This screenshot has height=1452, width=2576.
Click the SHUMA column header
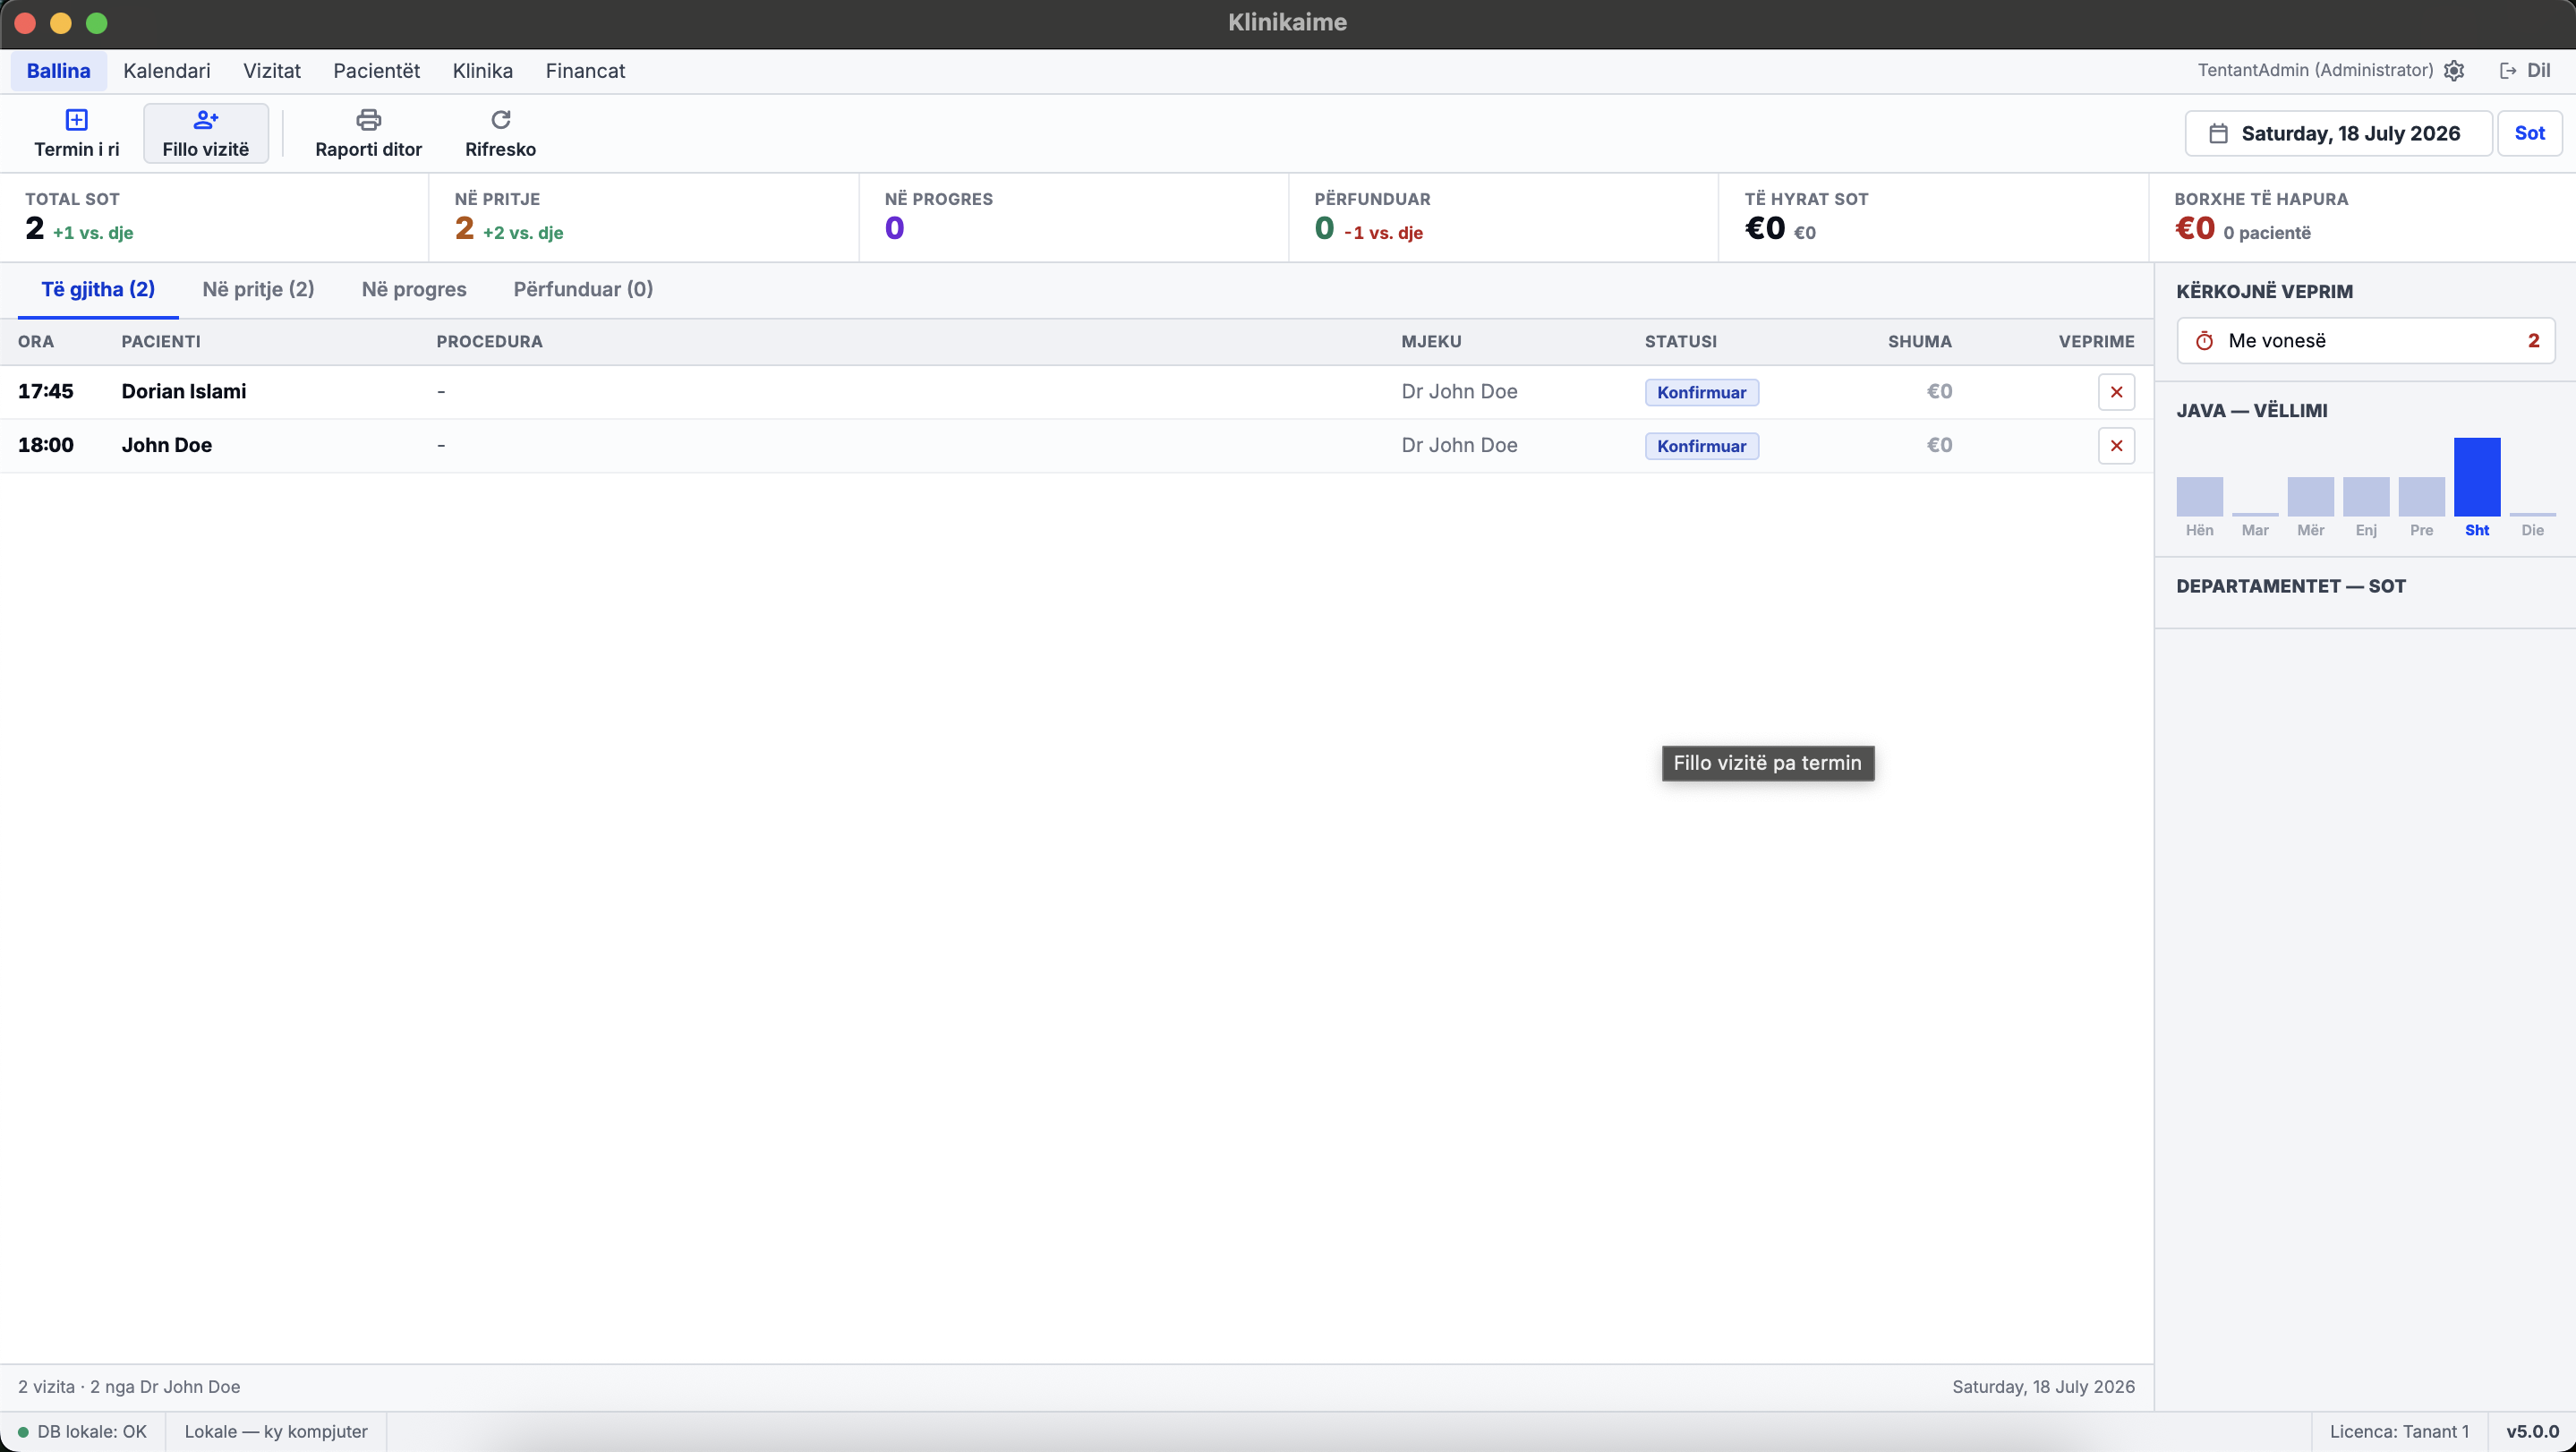pyautogui.click(x=1919, y=342)
